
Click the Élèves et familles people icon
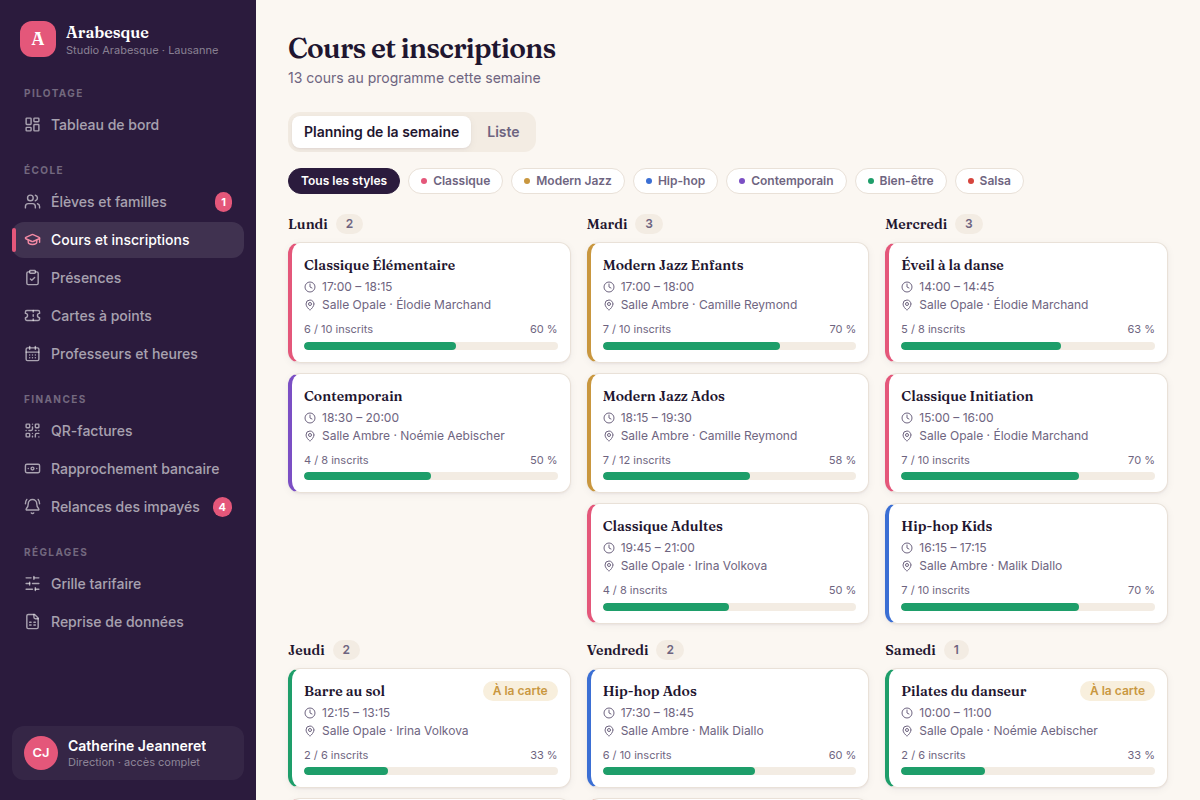click(x=32, y=202)
